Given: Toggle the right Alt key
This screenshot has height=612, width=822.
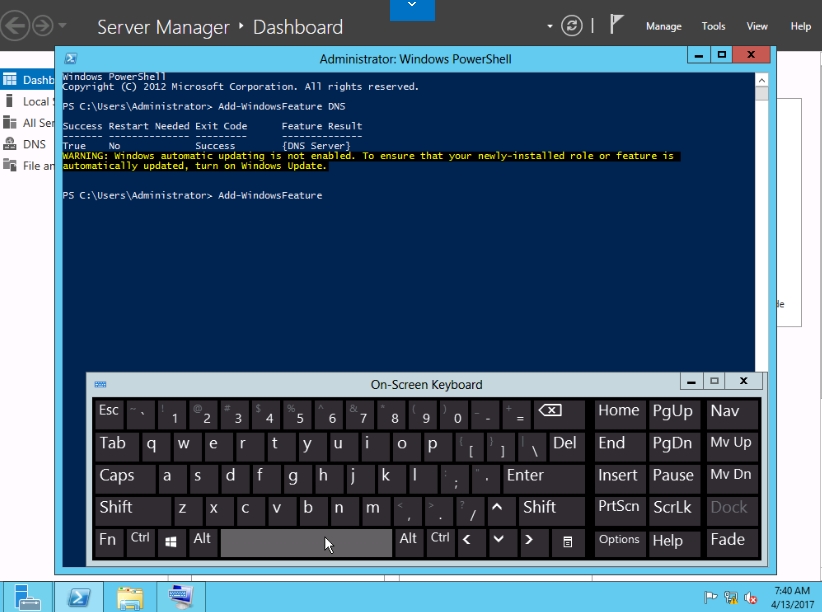Looking at the screenshot, I should (409, 542).
